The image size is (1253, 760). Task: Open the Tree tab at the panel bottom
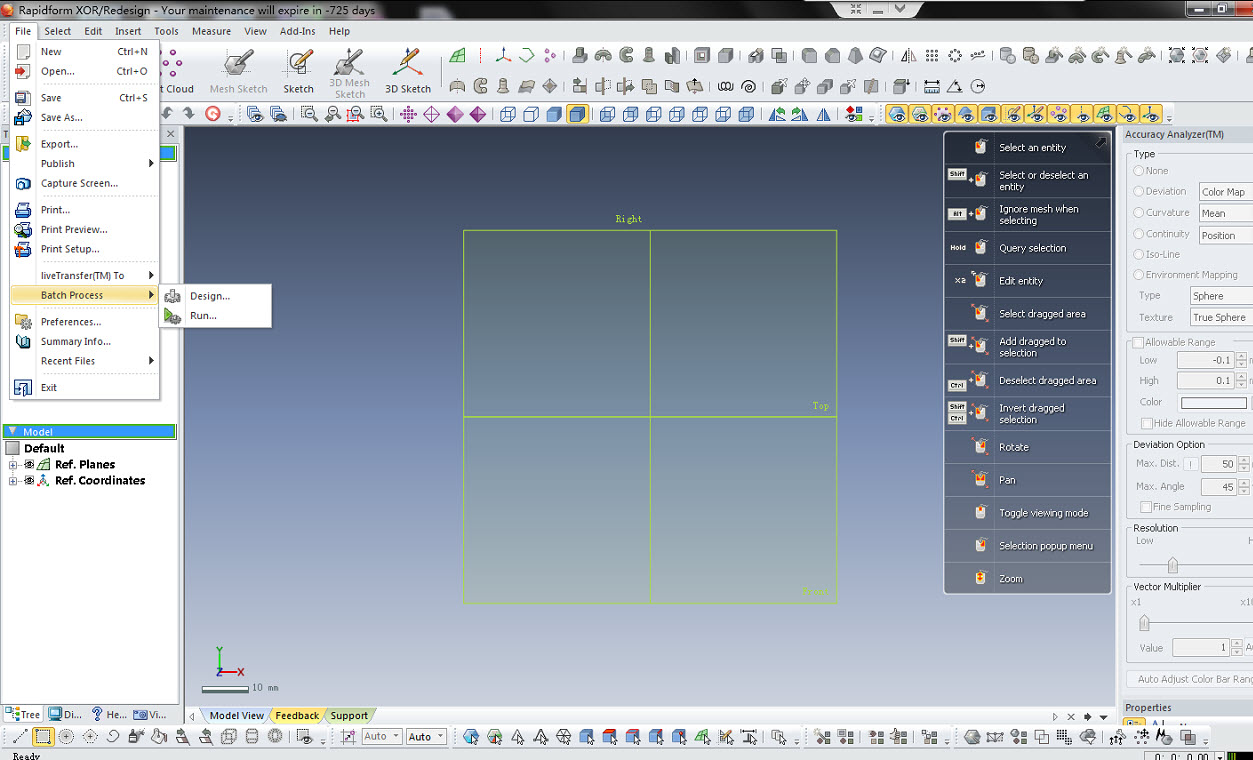point(24,715)
